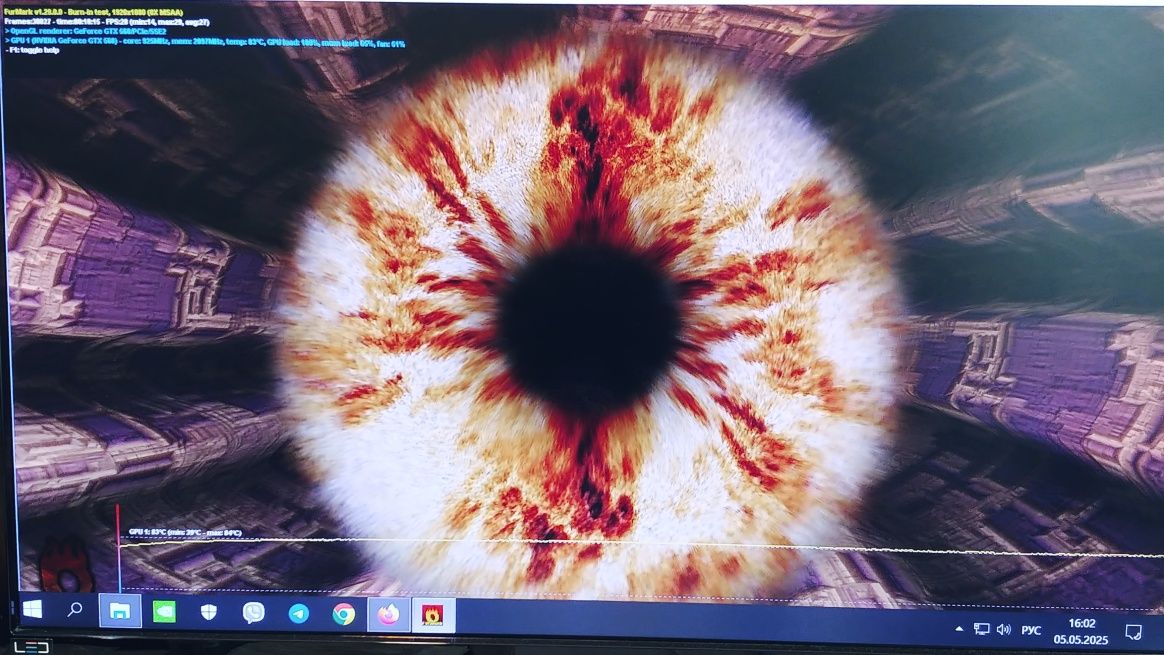
Task: Click the GPU 1 temperature graph label
Action: (x=185, y=532)
